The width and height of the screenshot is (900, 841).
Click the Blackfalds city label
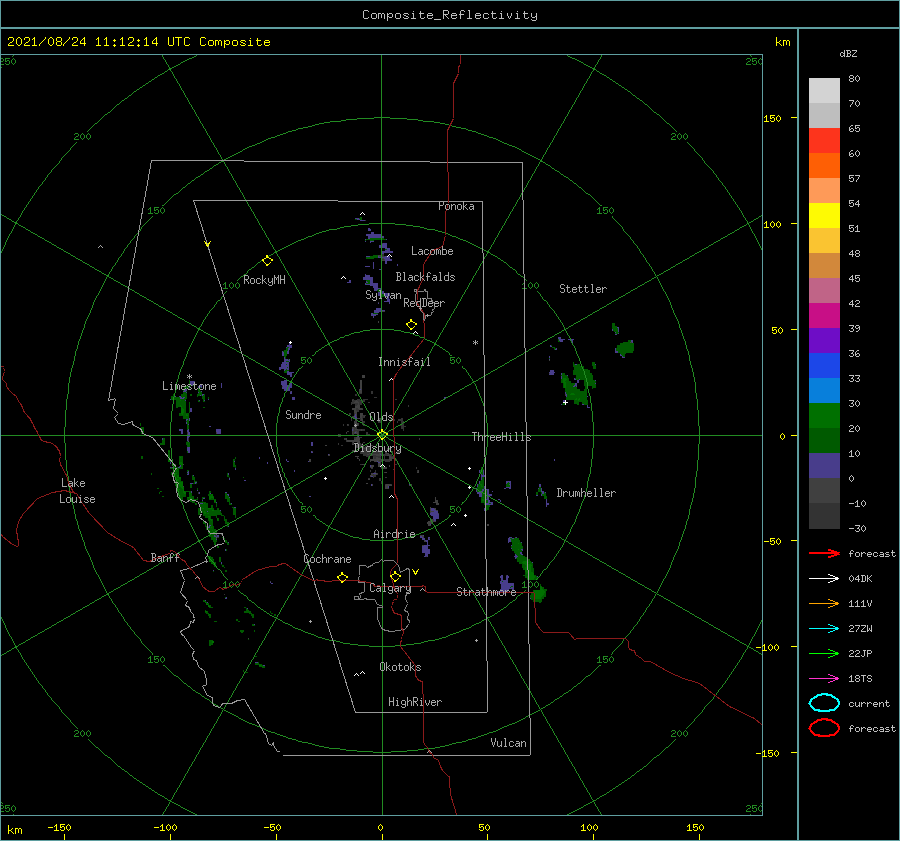click(425, 277)
